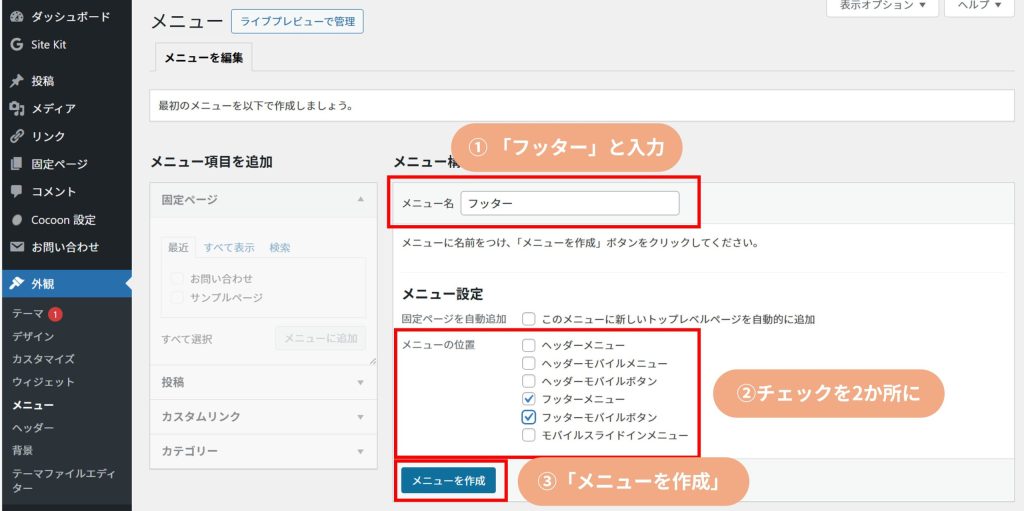Expand the 投稿 accordion section
Screen dimensions: 1024x511
[263, 382]
